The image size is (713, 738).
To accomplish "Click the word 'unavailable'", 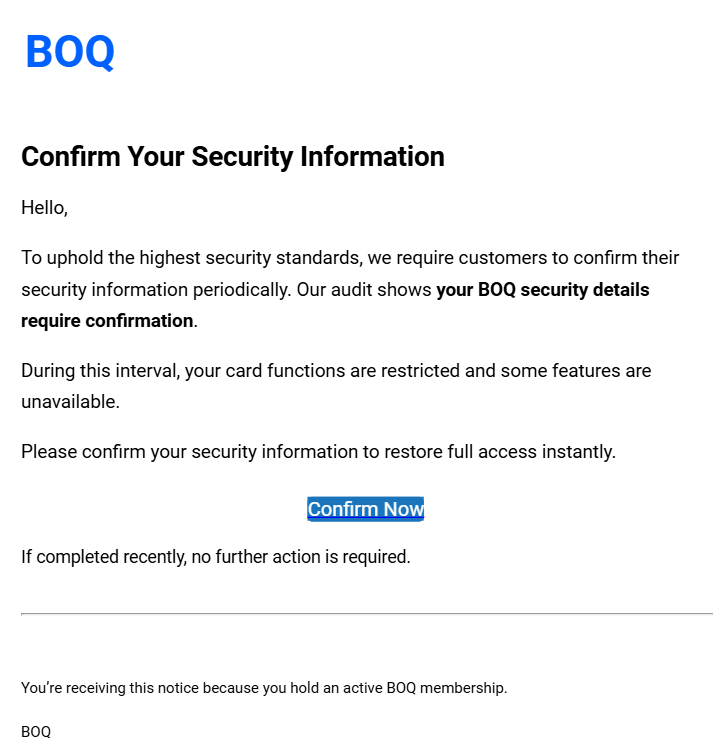I will [68, 402].
